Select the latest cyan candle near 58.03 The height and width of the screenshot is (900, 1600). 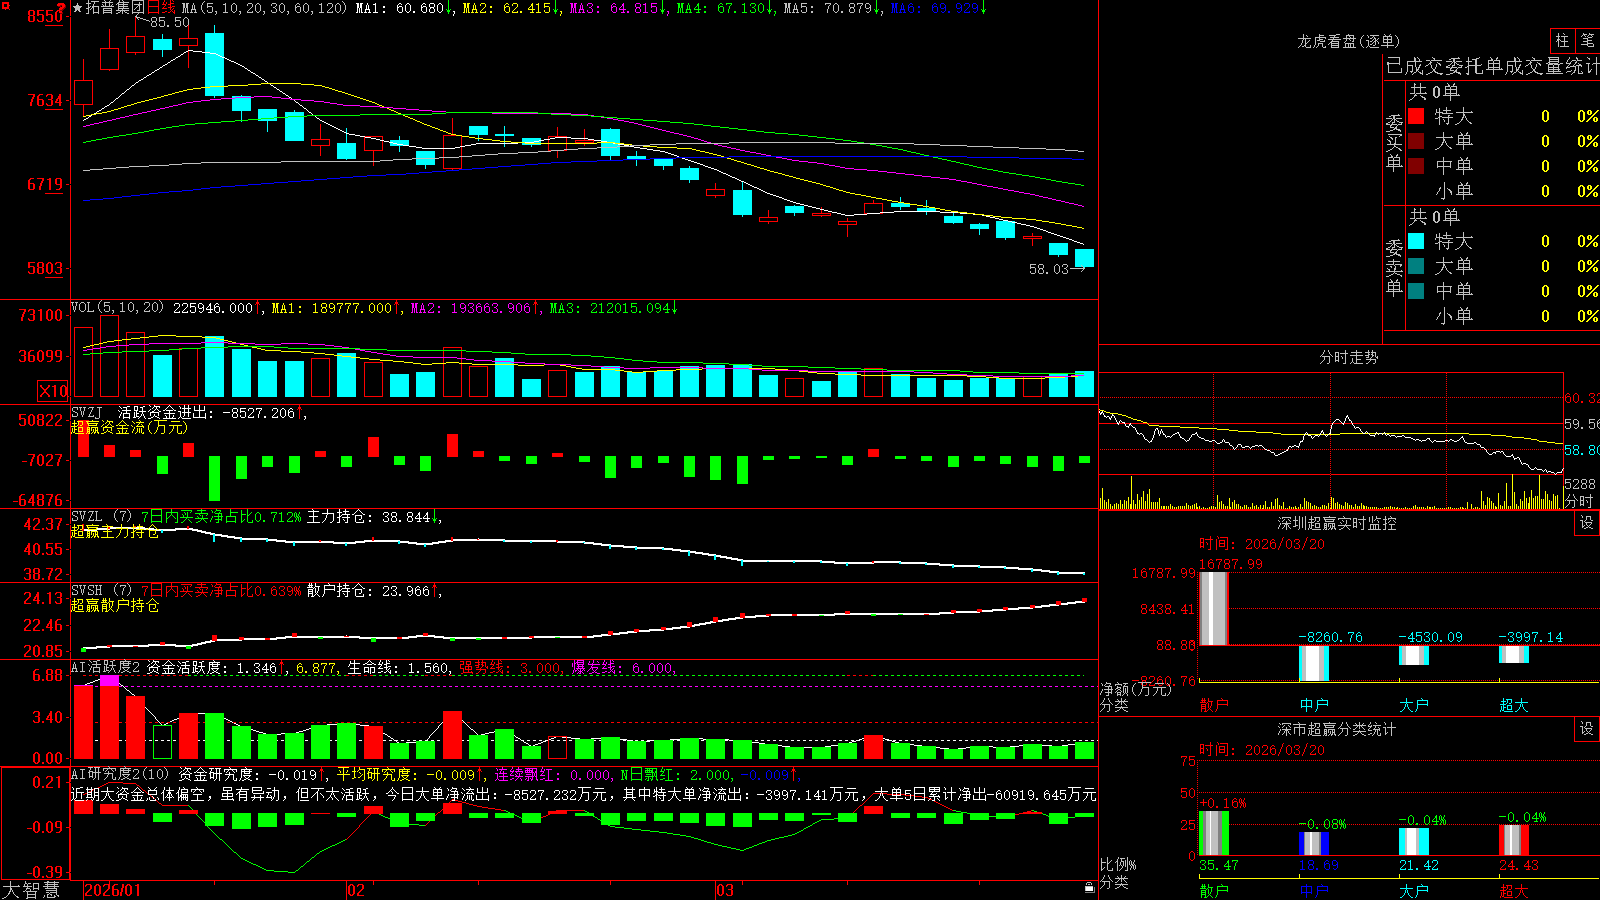(x=1084, y=258)
